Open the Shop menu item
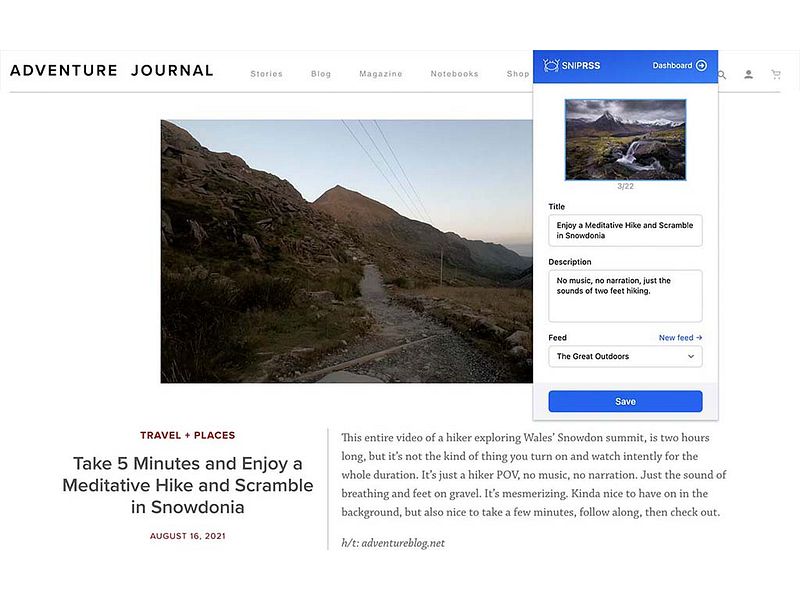 (x=518, y=74)
